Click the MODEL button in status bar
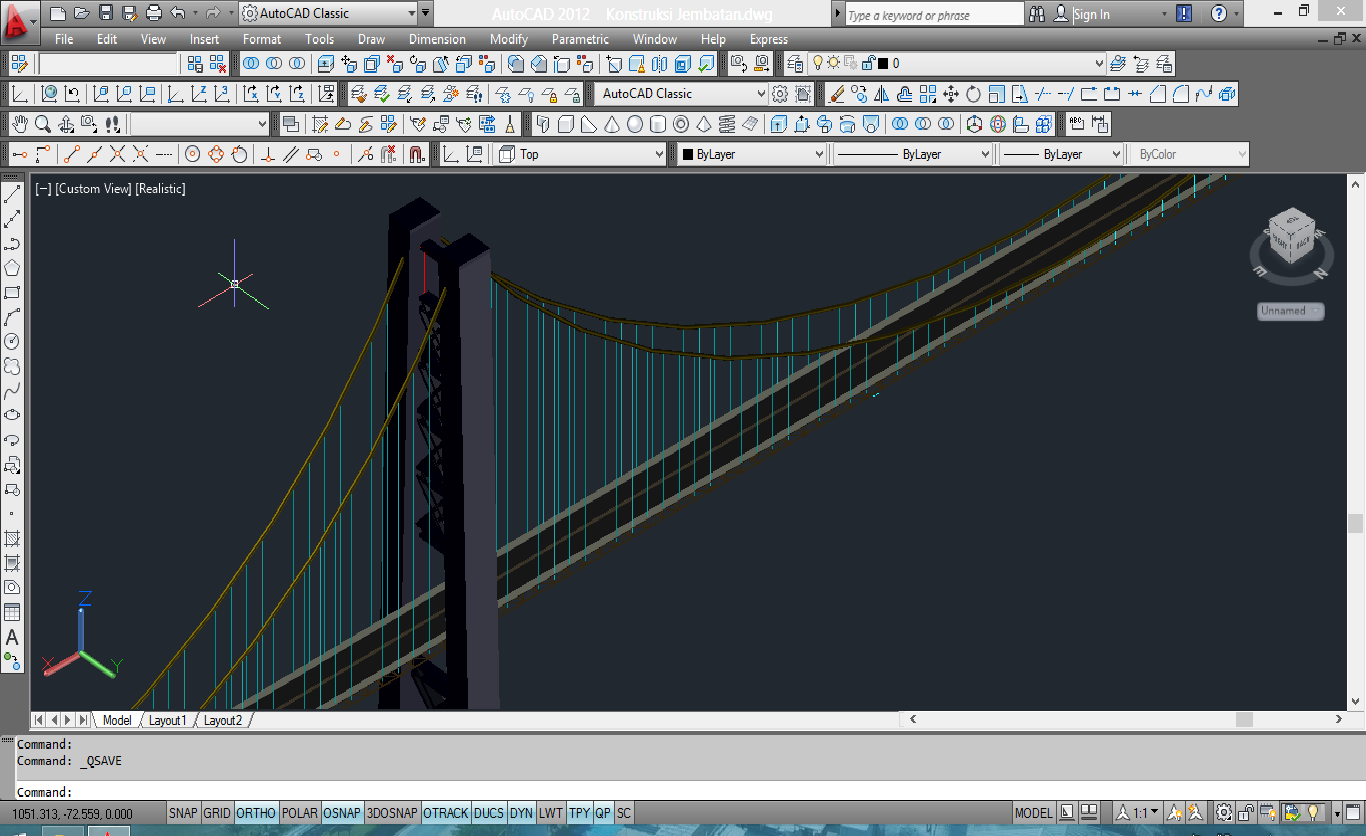This screenshot has width=1366, height=836. click(x=1034, y=813)
